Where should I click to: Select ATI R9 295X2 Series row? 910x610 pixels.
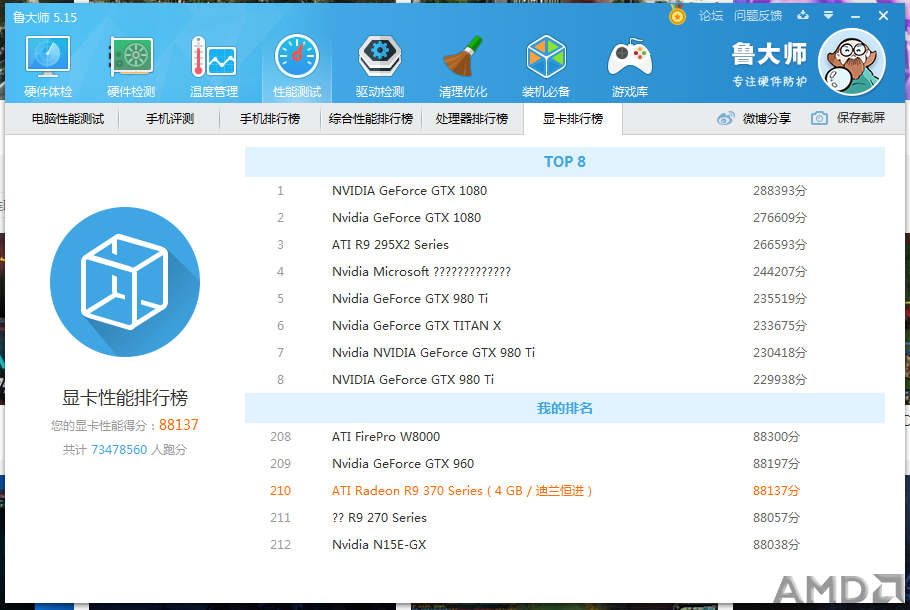click(565, 244)
